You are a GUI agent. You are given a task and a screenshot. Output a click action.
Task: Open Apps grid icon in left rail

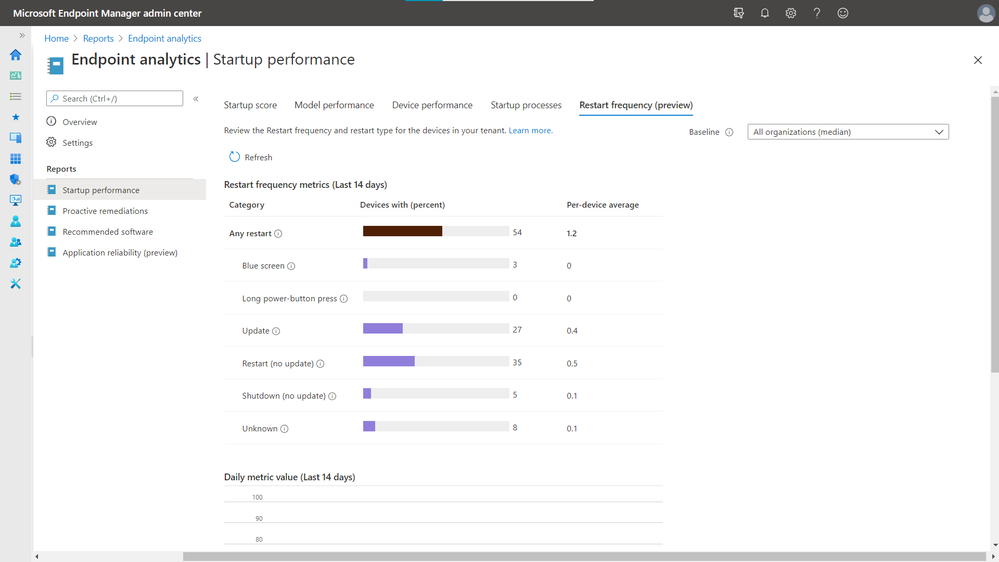click(x=15, y=159)
